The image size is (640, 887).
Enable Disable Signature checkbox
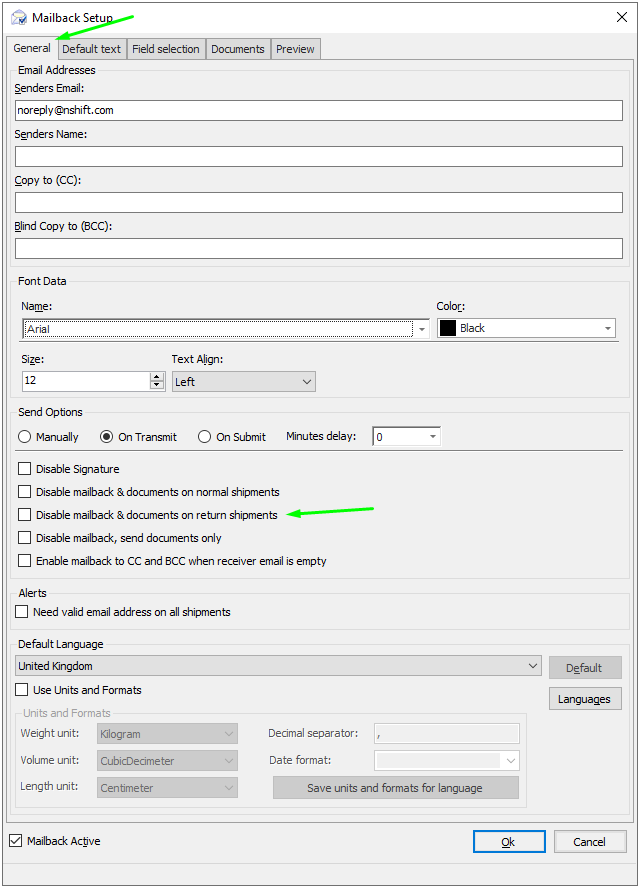(25, 469)
